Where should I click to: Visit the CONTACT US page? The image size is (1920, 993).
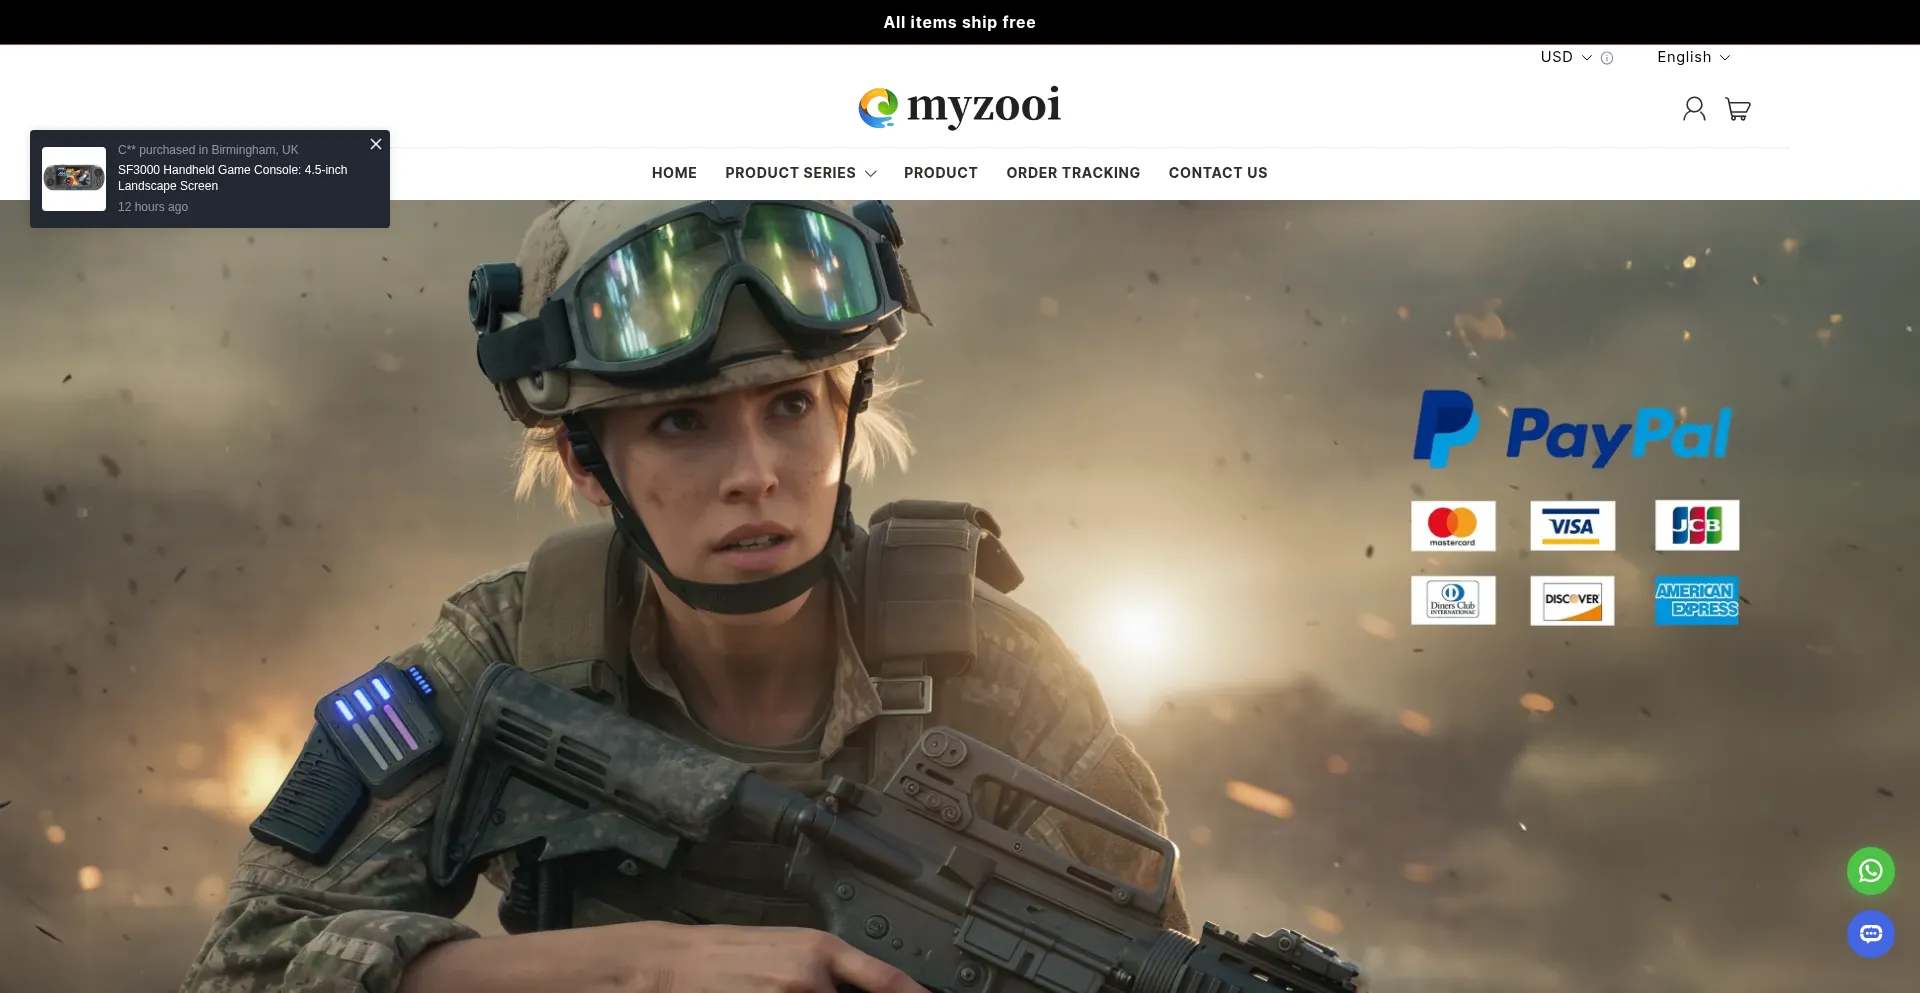tap(1217, 173)
